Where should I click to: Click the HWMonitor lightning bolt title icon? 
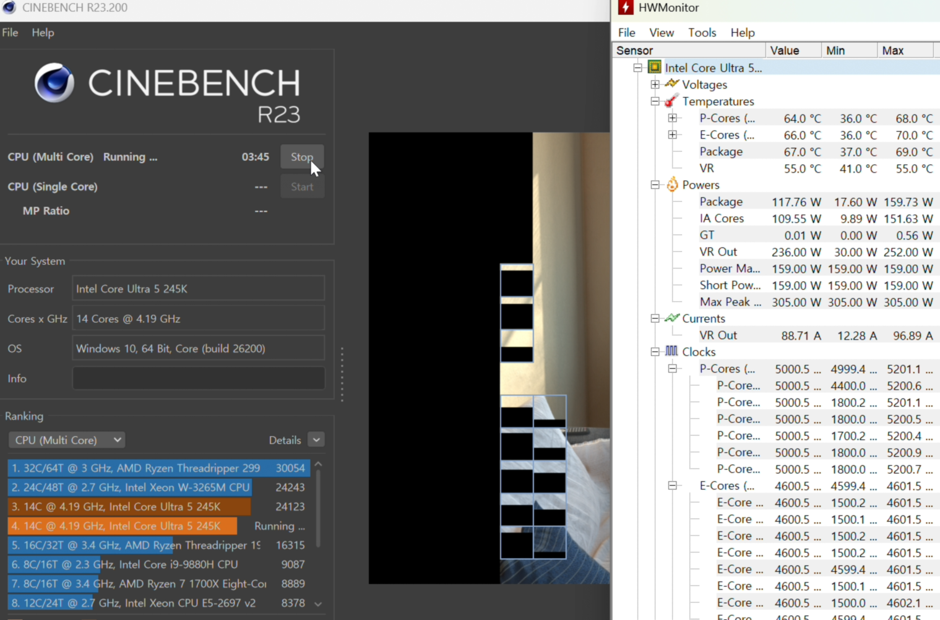[625, 7]
